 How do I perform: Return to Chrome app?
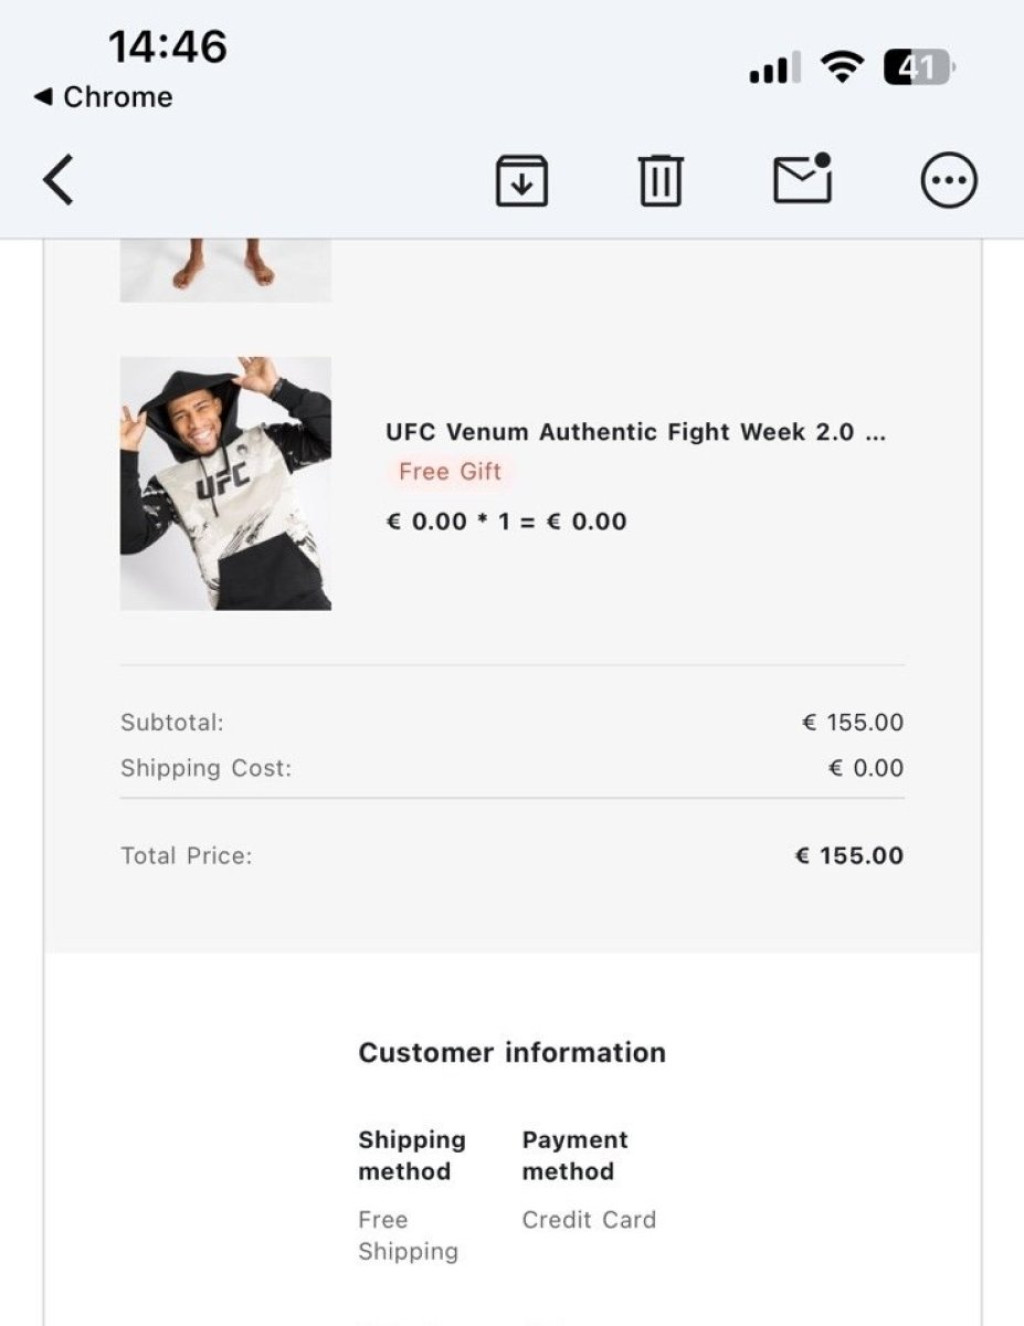(103, 97)
